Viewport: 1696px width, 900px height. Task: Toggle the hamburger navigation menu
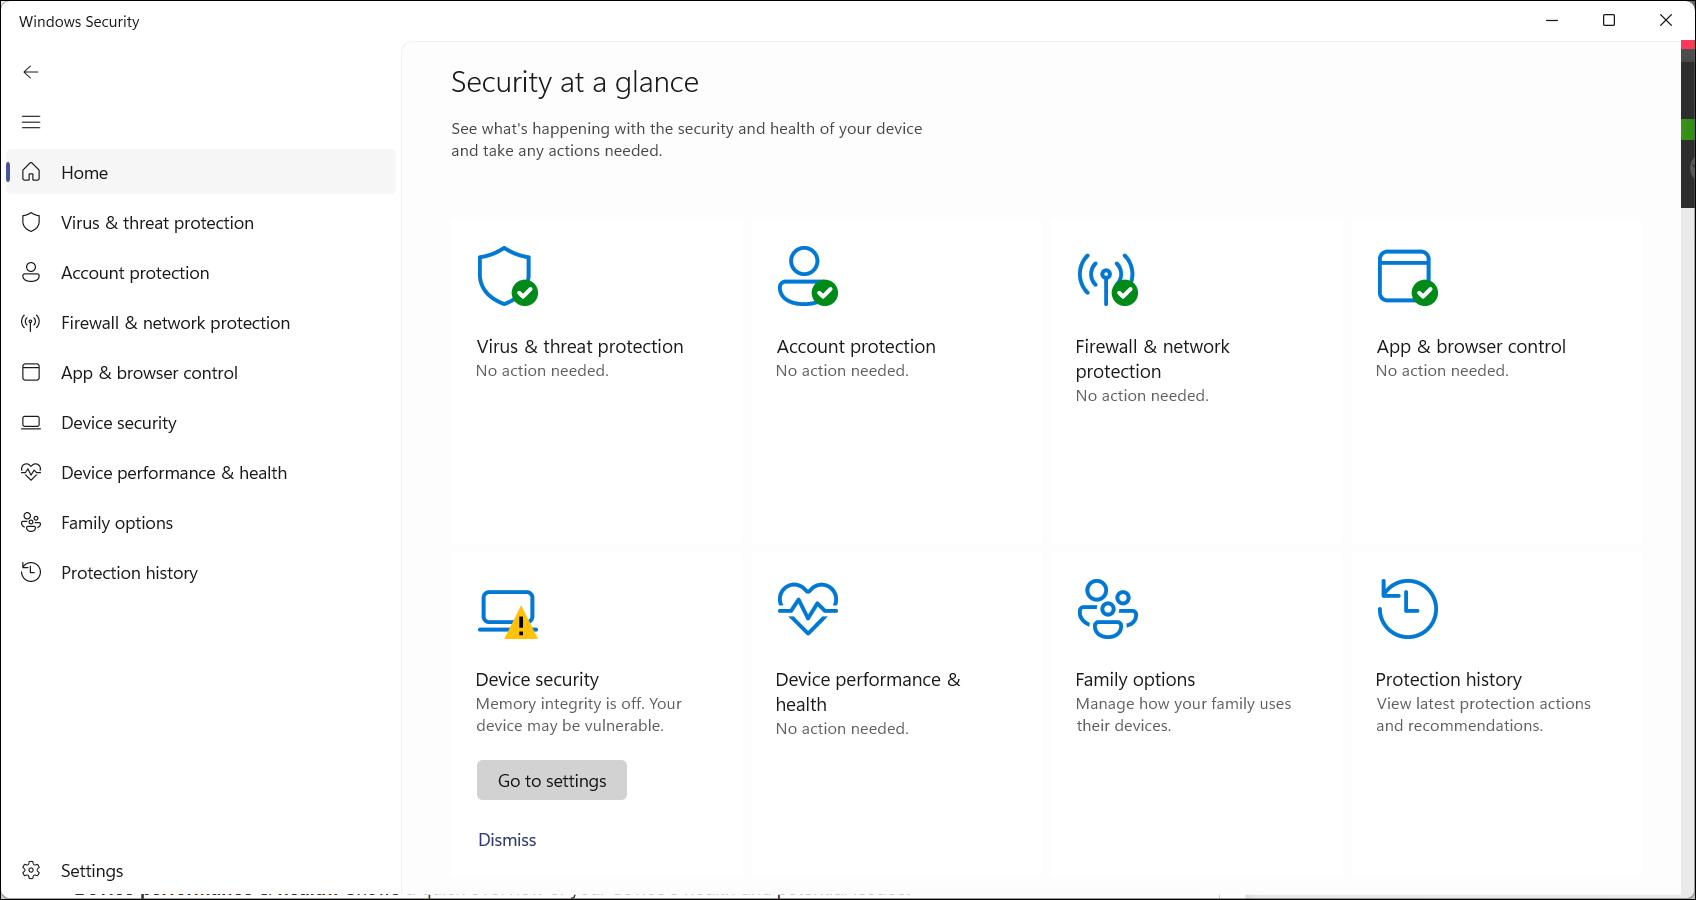click(x=31, y=122)
